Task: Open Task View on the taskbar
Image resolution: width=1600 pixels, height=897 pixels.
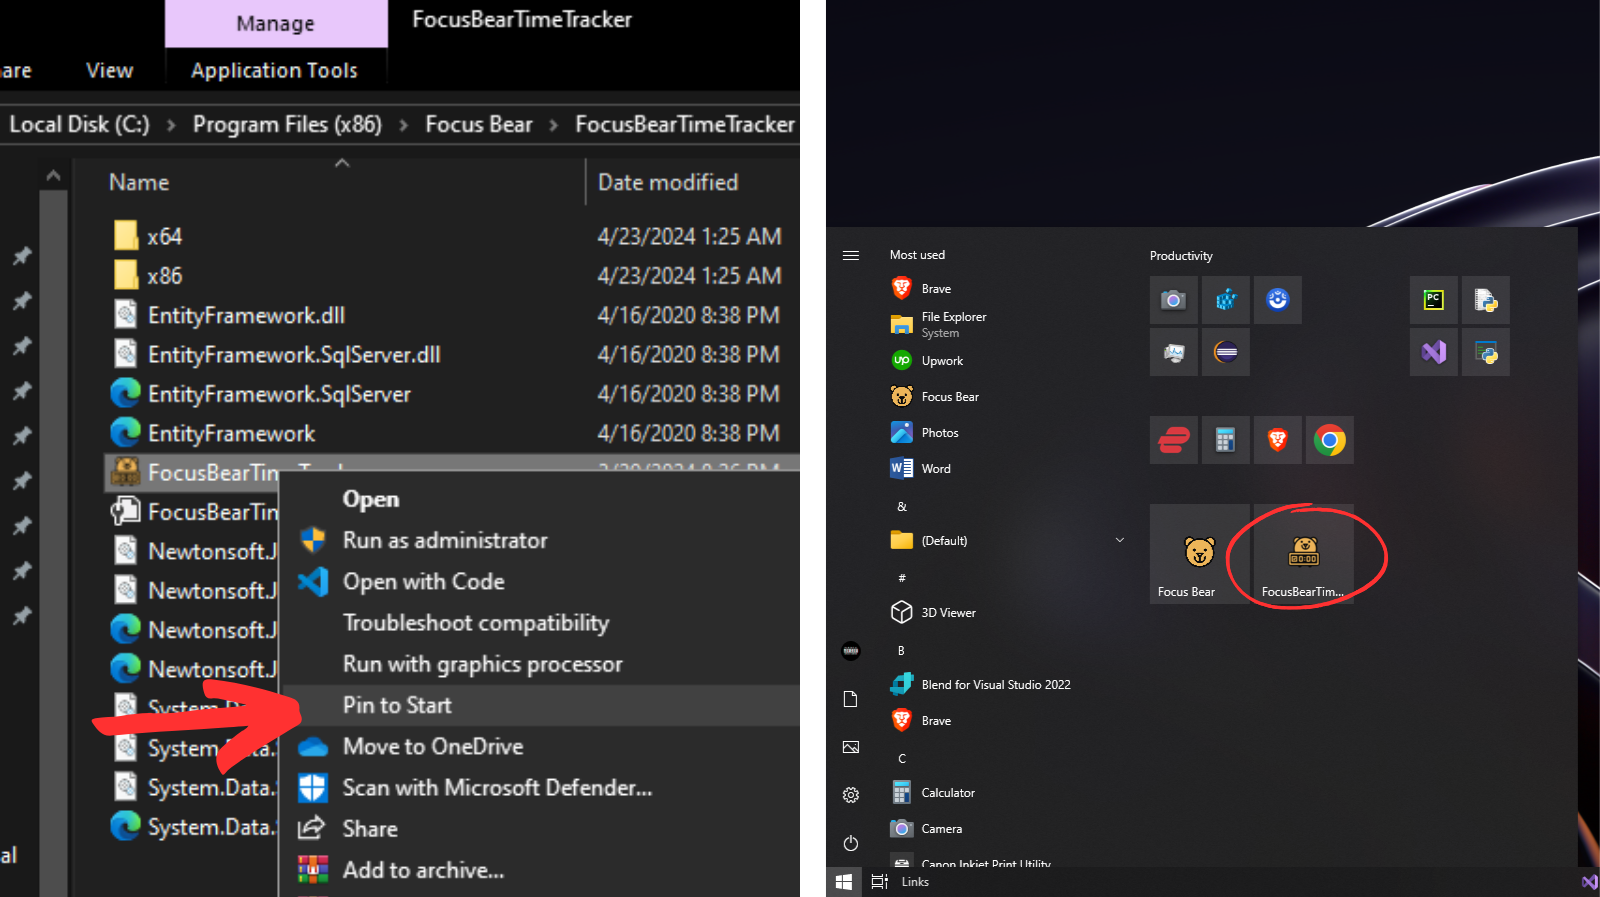Action: (880, 882)
